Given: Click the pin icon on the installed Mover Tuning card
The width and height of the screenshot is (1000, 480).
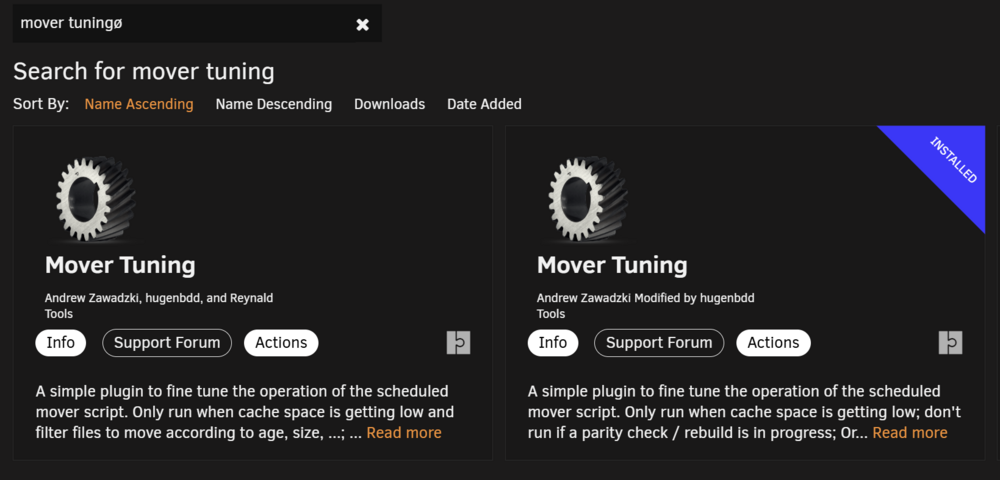Looking at the screenshot, I should (951, 342).
